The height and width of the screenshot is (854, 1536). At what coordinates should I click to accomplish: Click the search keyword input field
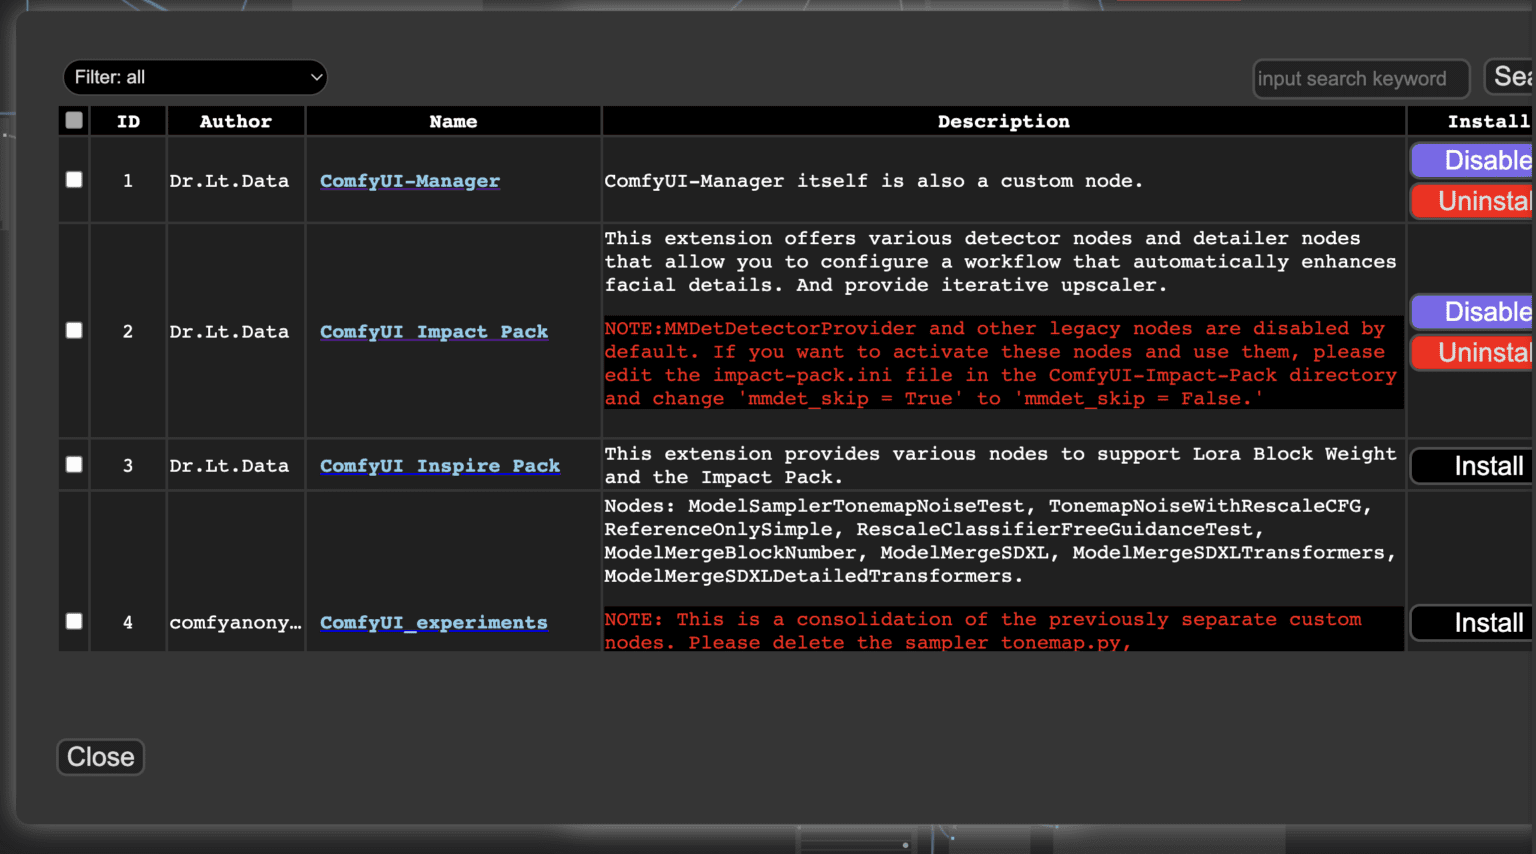point(1360,78)
